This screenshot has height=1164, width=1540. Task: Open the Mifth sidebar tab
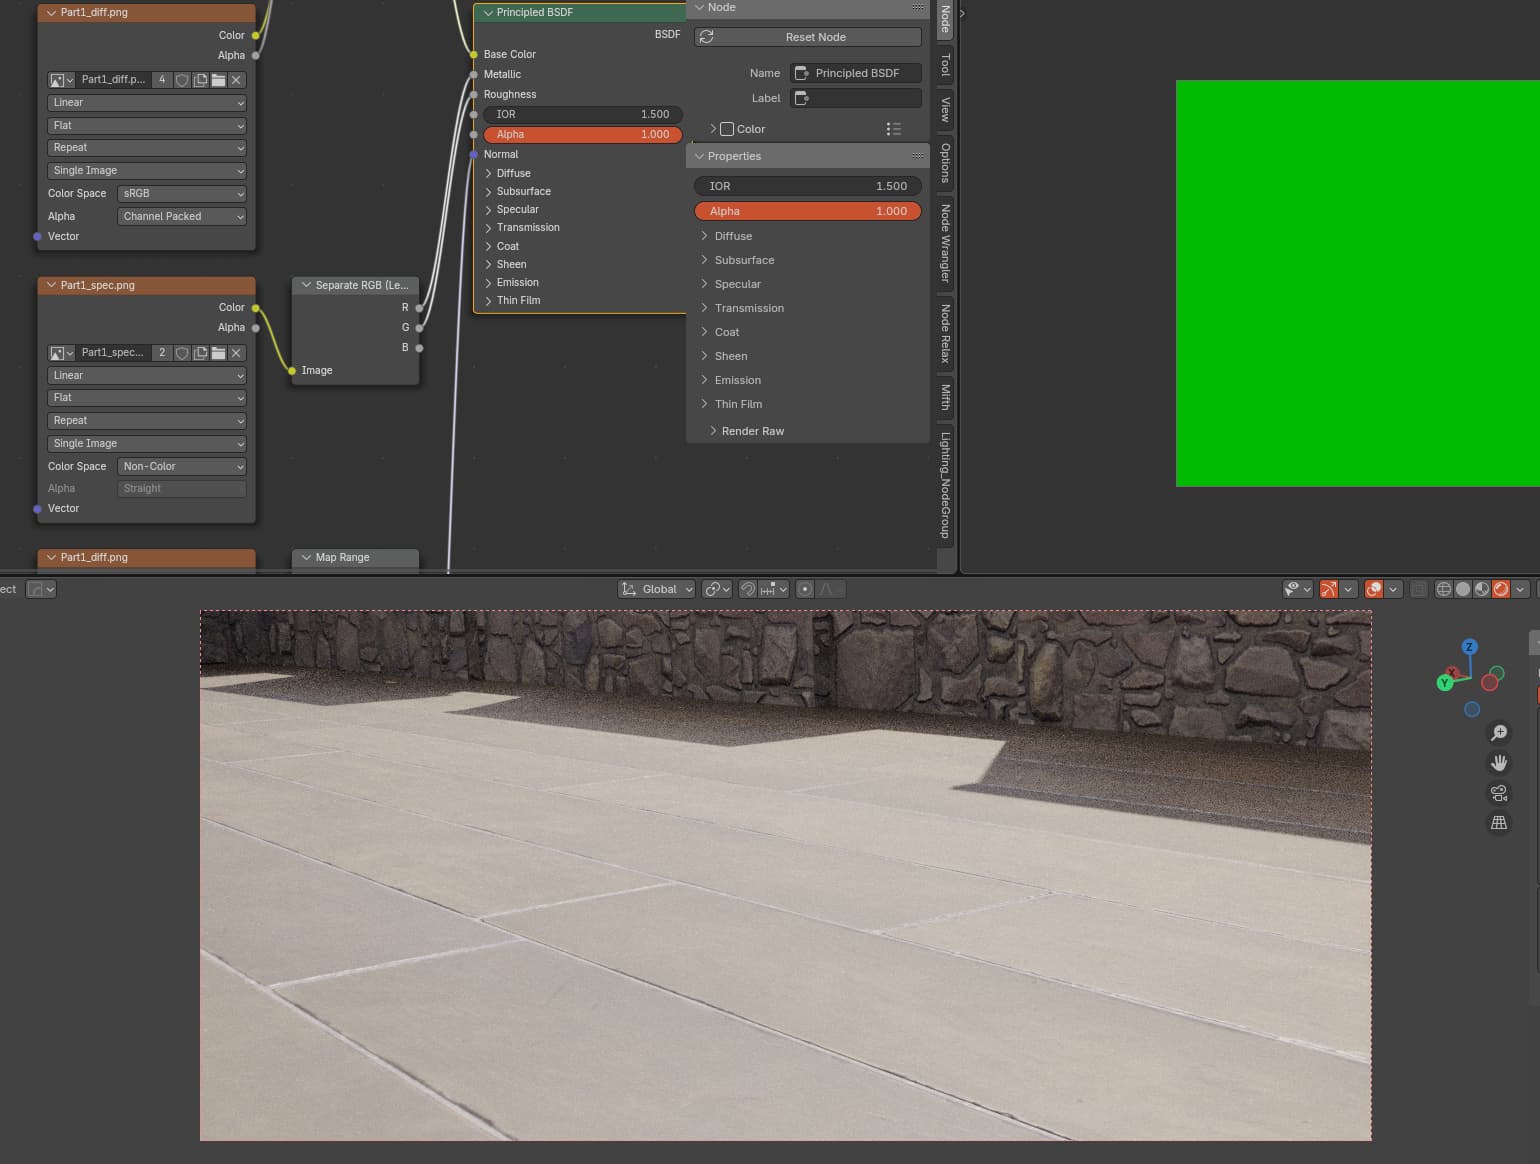[945, 397]
